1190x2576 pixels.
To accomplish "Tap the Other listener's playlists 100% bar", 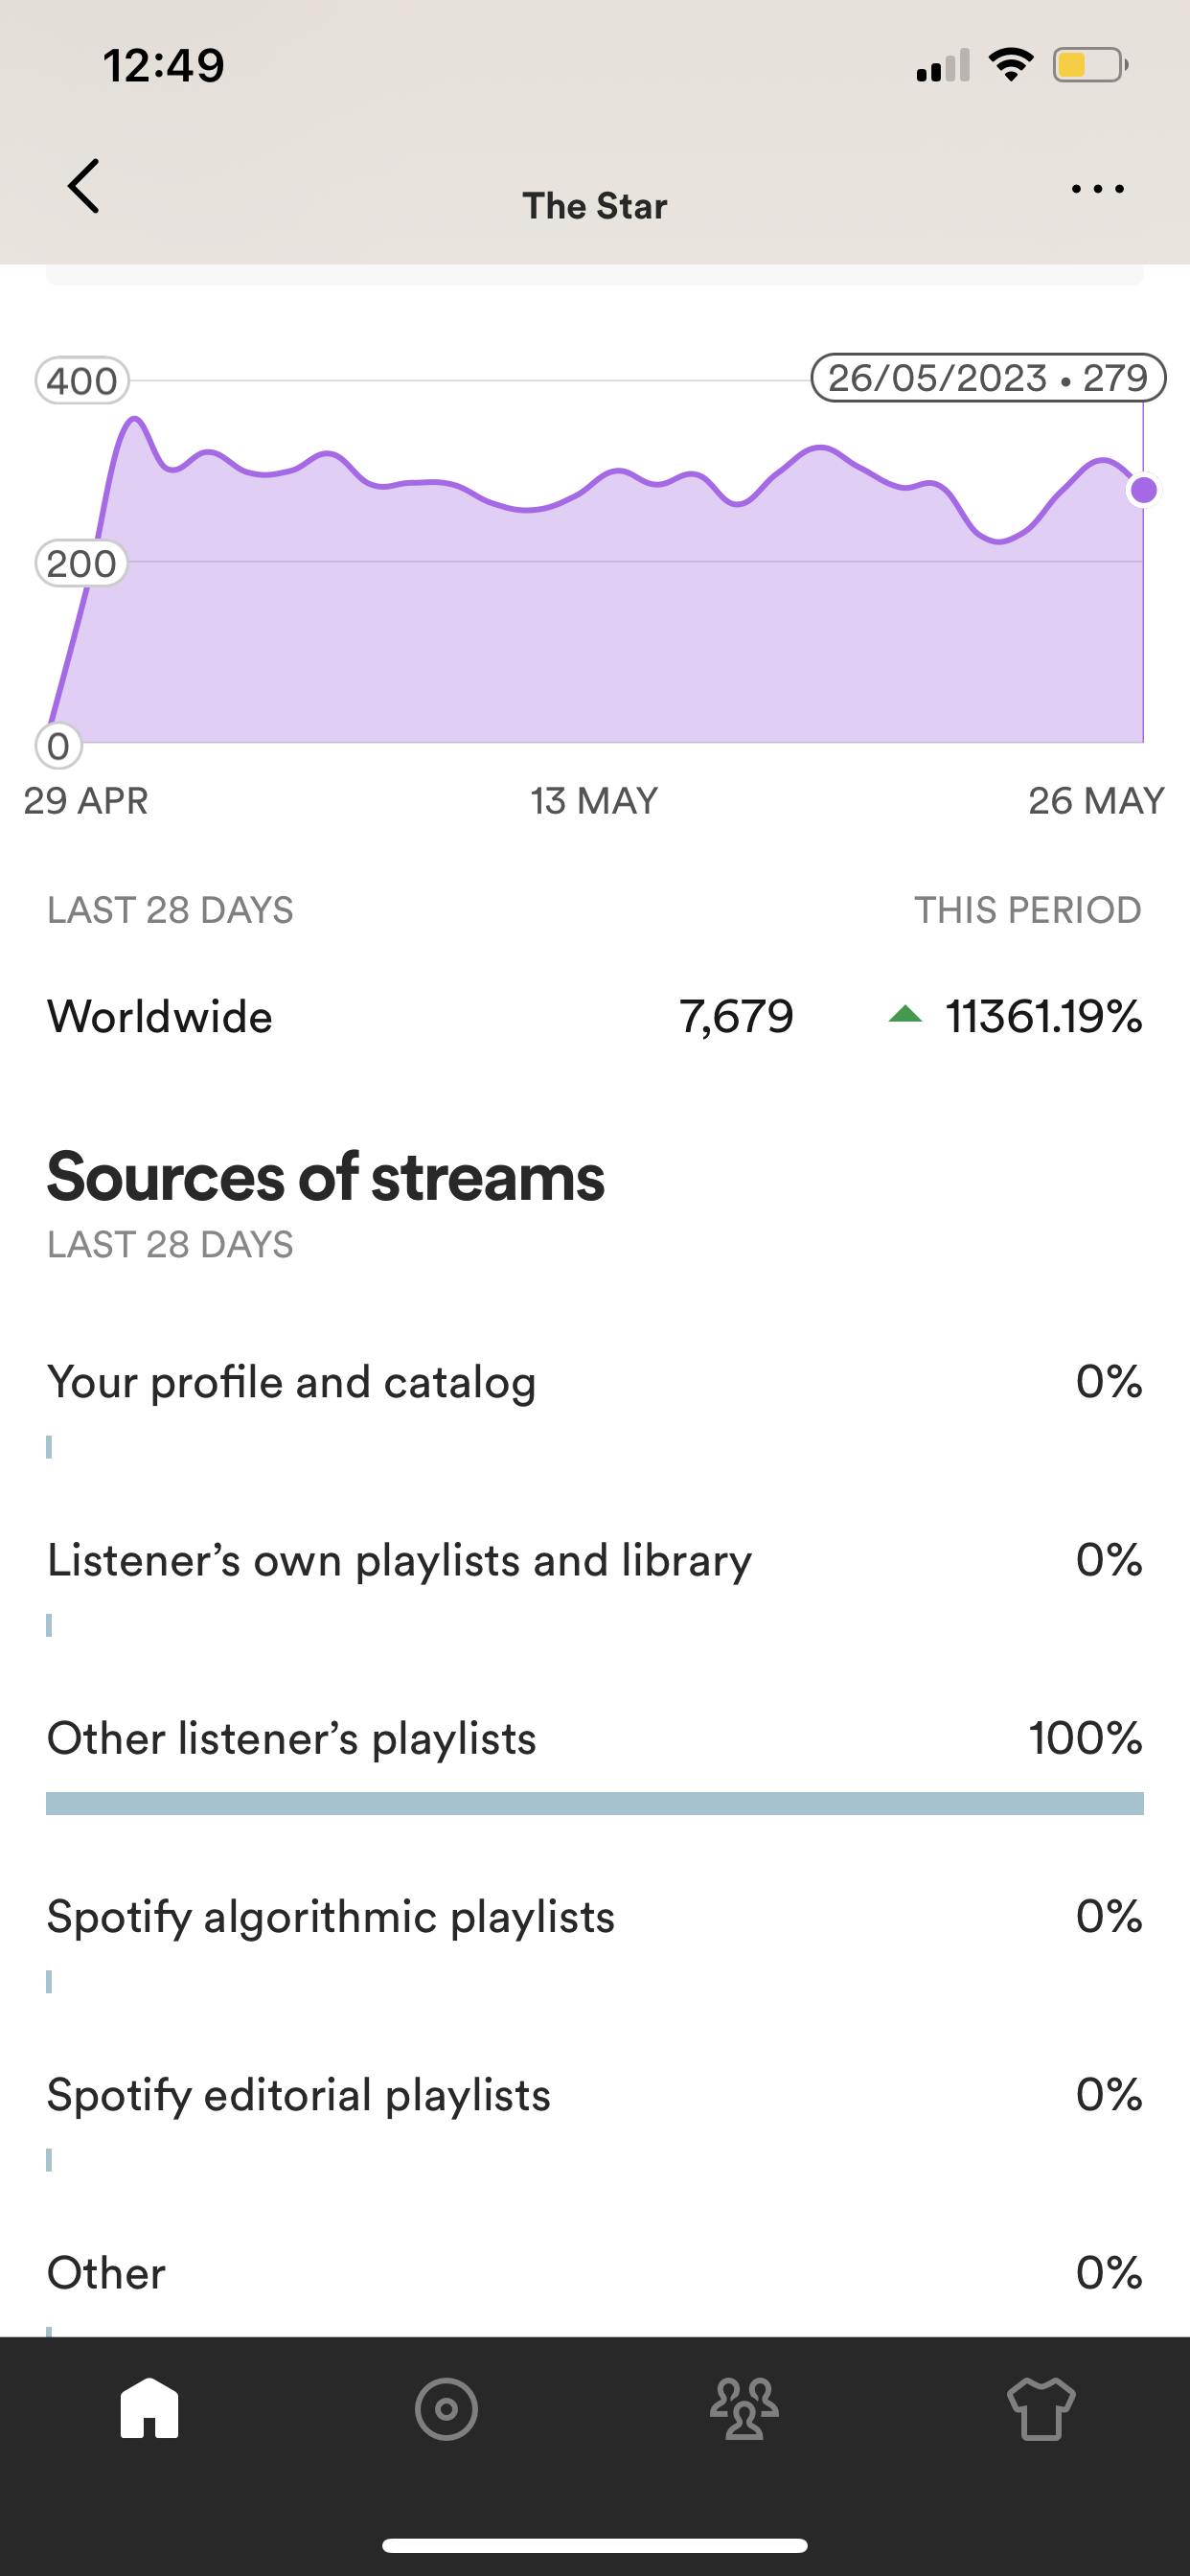I will 594,1803.
